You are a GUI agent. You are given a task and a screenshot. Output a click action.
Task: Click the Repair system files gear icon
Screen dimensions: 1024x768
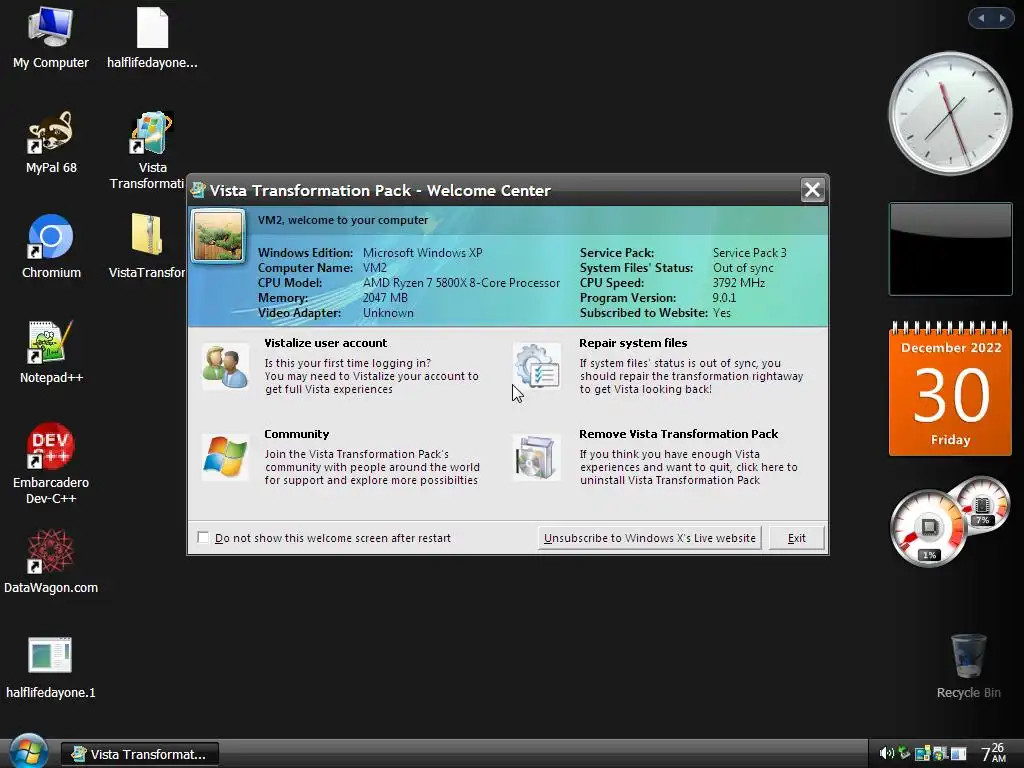tap(536, 366)
